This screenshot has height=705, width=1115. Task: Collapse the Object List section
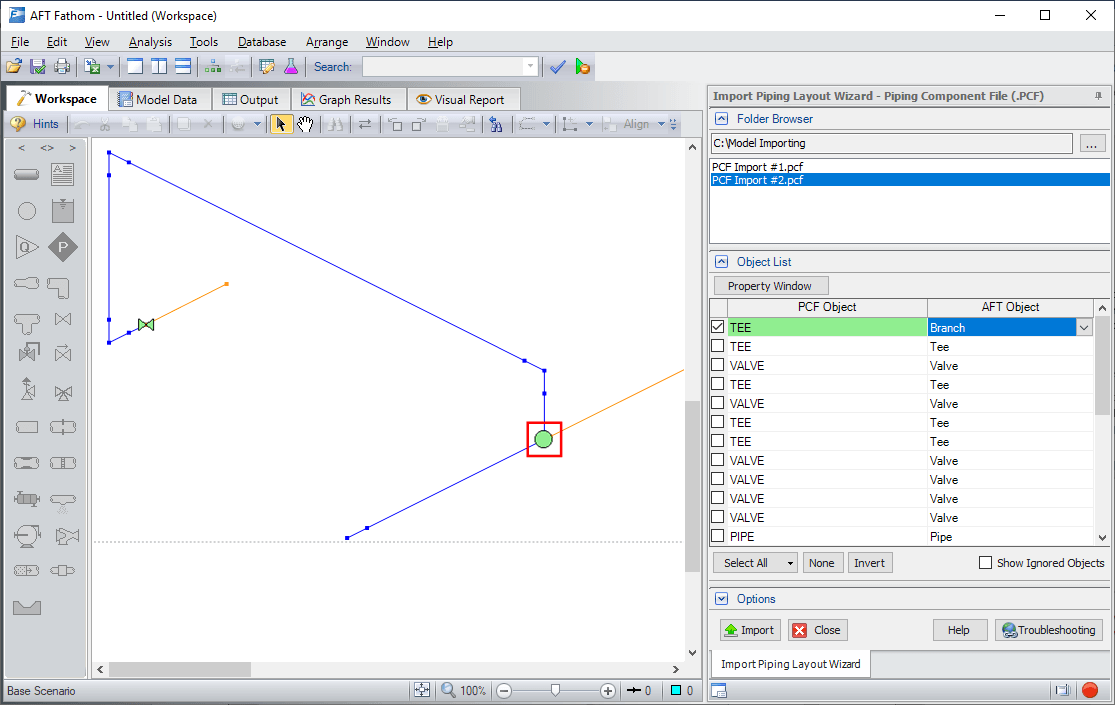click(x=722, y=262)
